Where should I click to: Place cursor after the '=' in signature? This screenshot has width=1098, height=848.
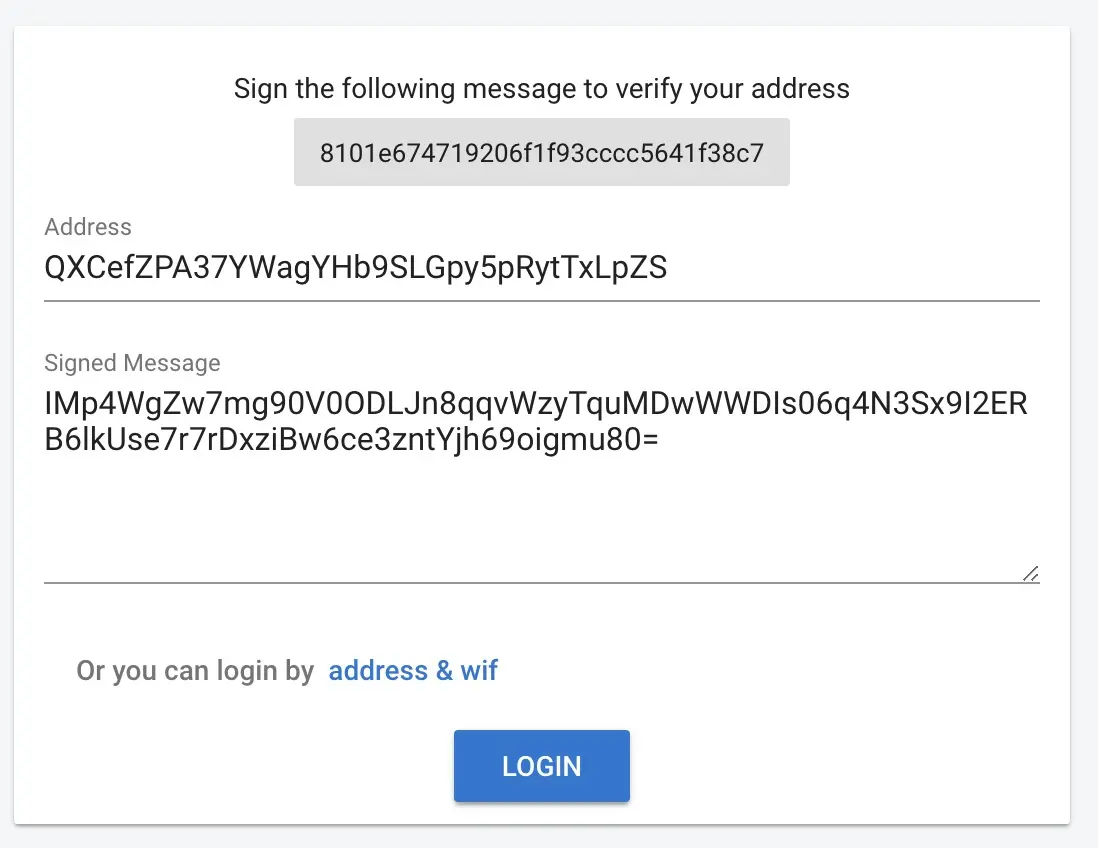tap(660, 440)
